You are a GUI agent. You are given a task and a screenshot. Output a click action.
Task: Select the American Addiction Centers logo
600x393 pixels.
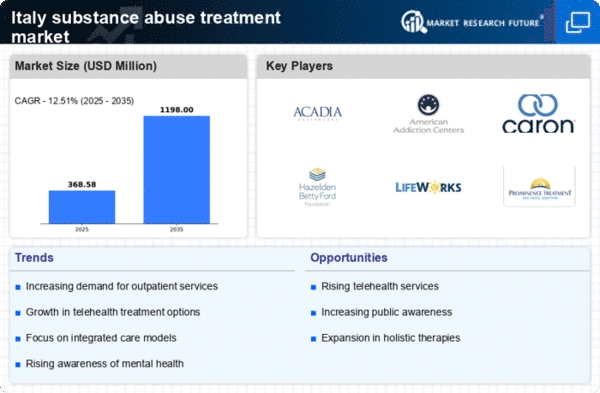click(x=429, y=114)
